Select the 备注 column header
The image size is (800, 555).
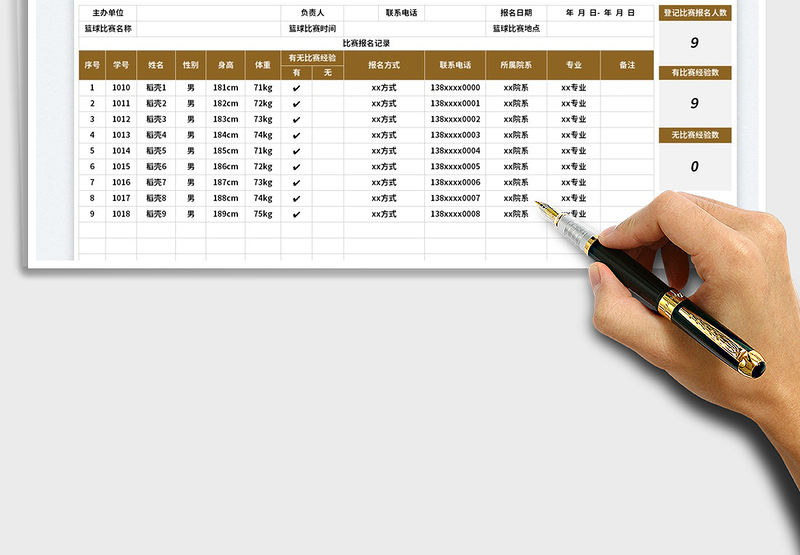(x=627, y=65)
